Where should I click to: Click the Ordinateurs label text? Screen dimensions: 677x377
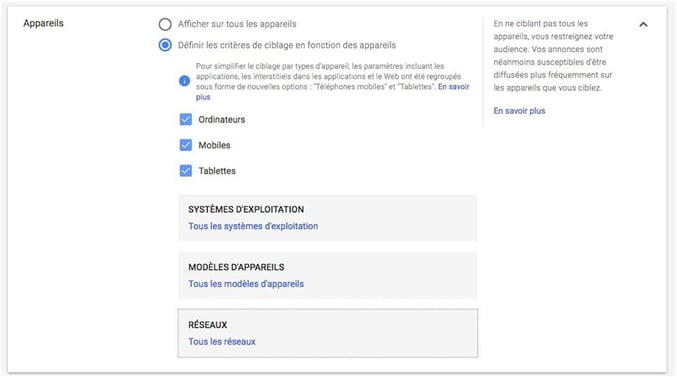(221, 120)
